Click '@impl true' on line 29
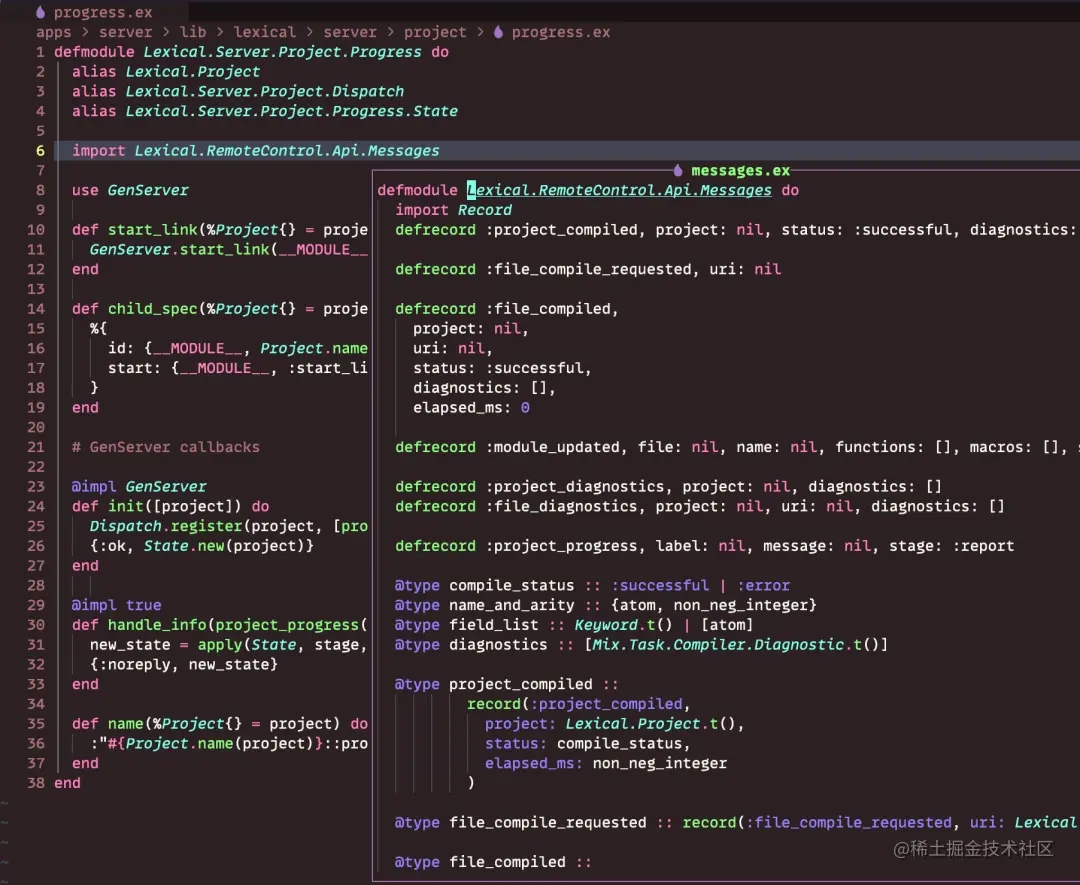This screenshot has width=1080, height=885. point(116,605)
